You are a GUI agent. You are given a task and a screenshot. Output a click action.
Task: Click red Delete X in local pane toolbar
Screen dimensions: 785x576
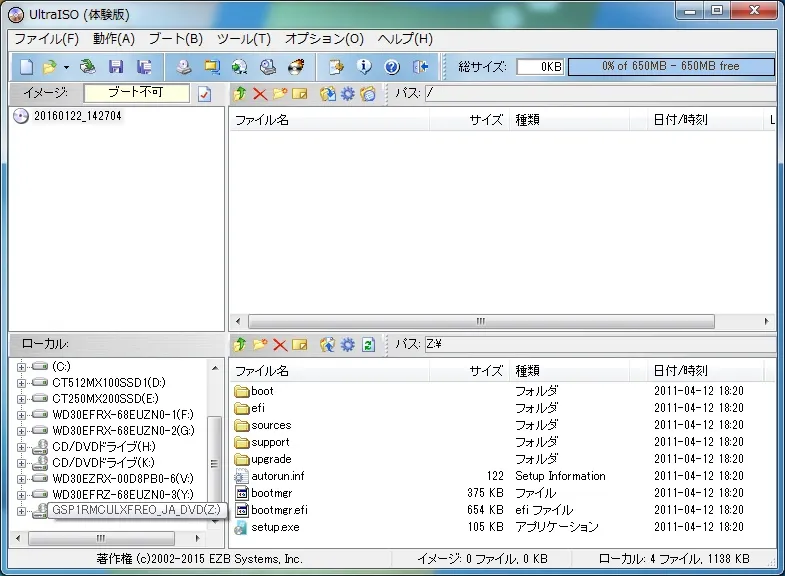click(x=280, y=344)
